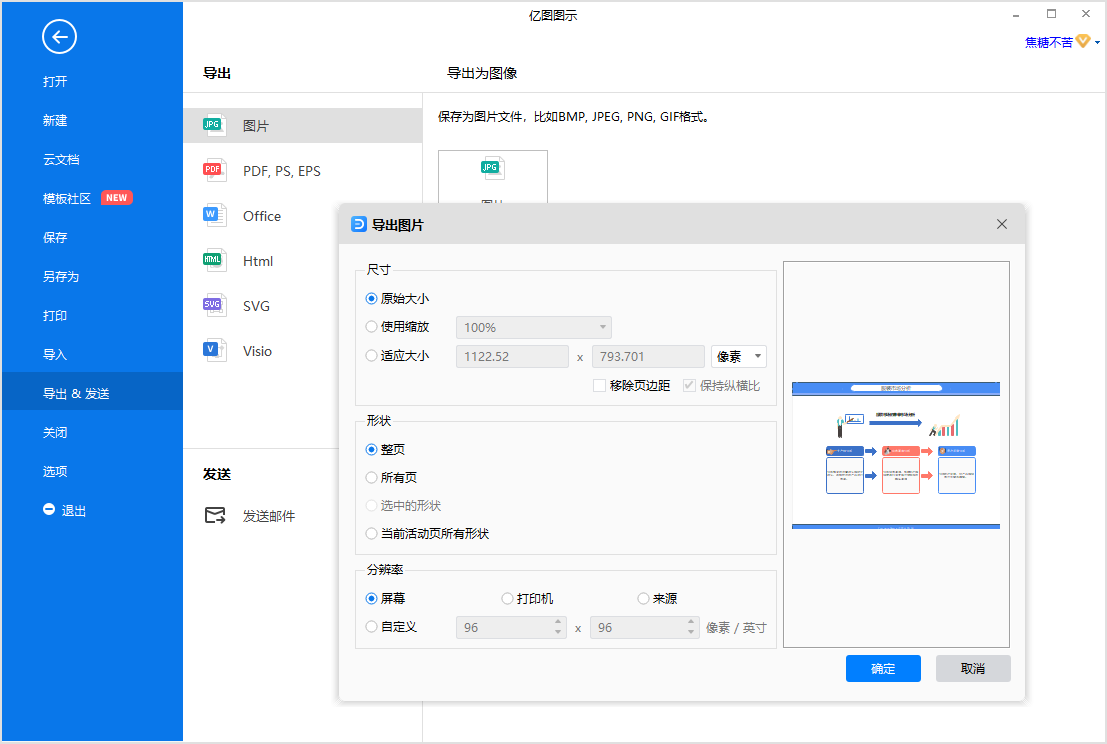
Task: Click the JPG image export icon in list
Action: pos(214,126)
